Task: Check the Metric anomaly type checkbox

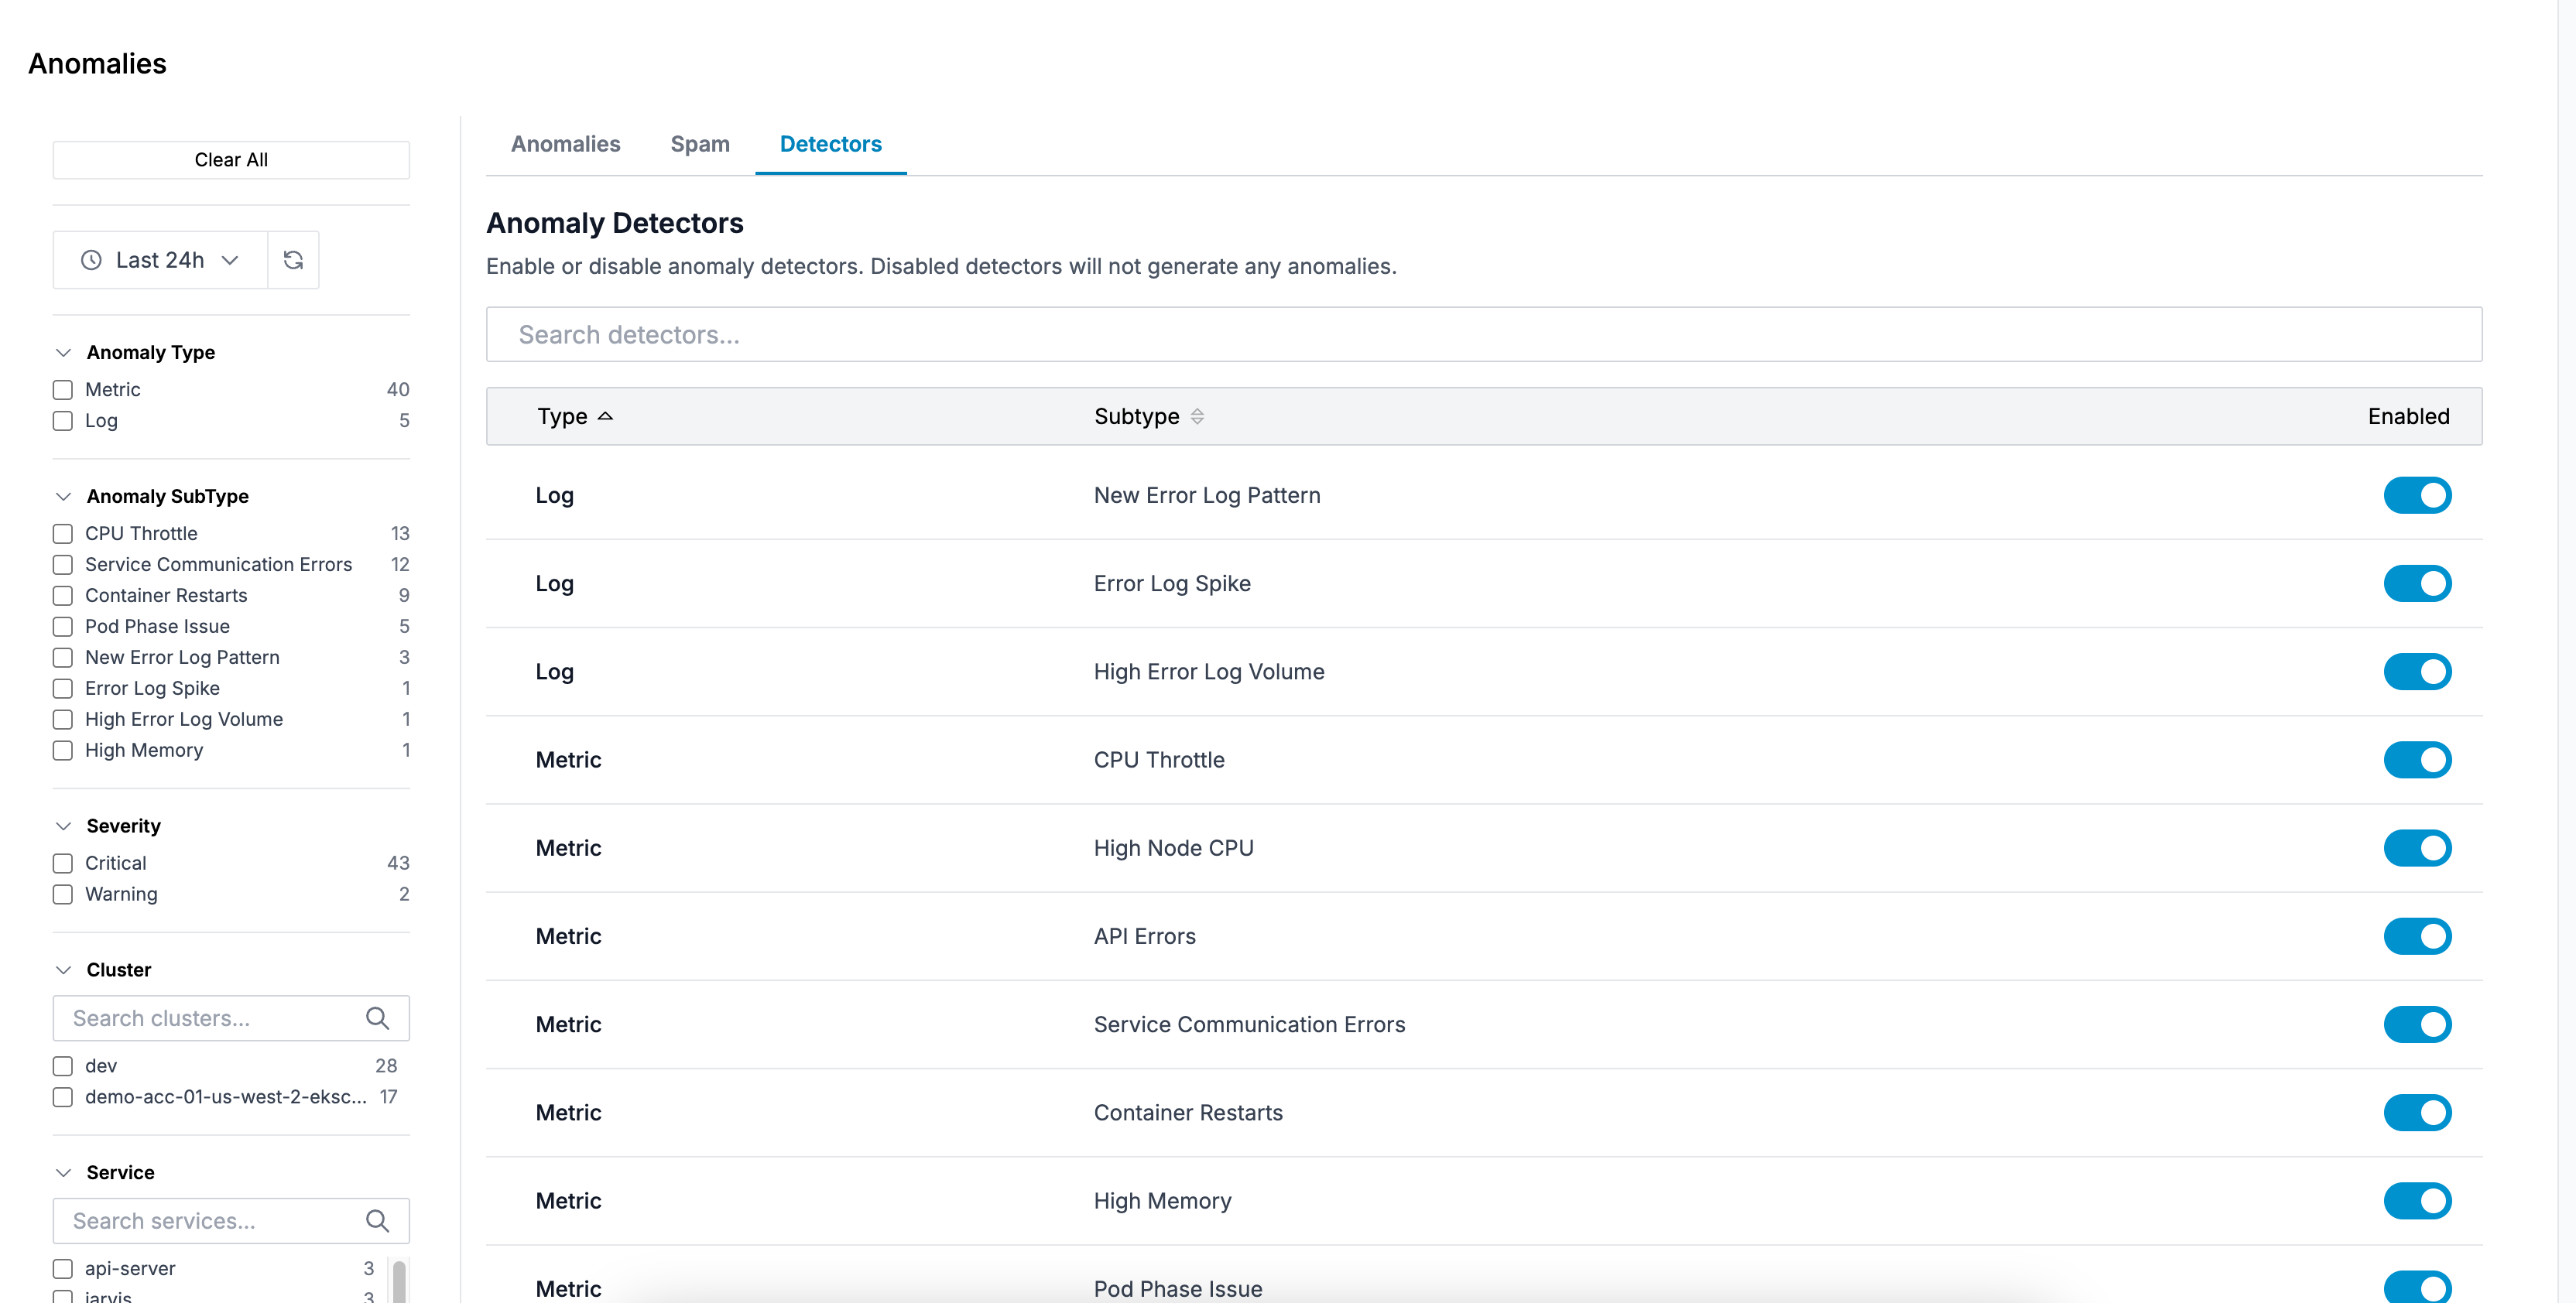Action: coord(63,390)
